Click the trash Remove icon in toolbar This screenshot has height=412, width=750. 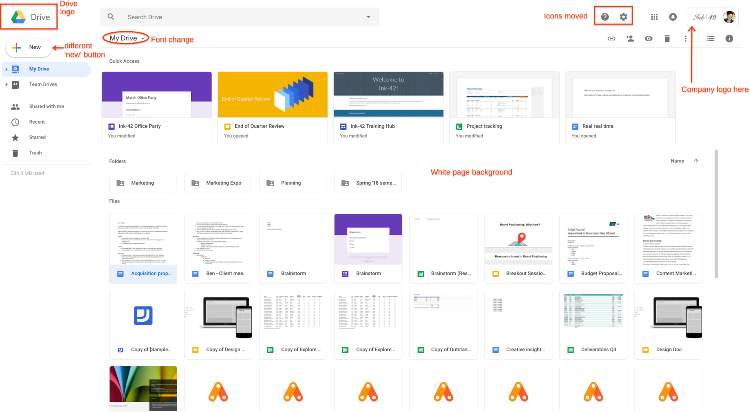(667, 38)
